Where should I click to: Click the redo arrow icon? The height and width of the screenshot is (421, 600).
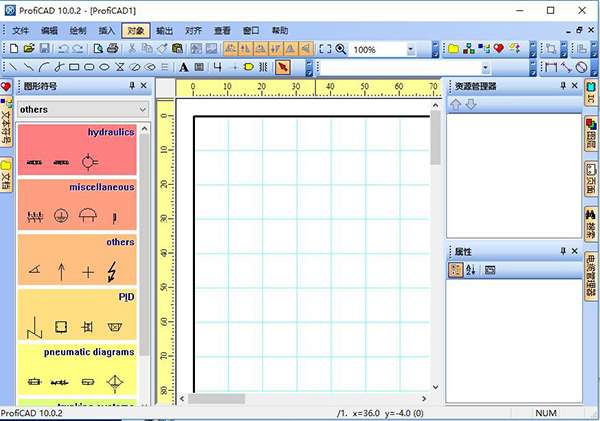coord(78,49)
